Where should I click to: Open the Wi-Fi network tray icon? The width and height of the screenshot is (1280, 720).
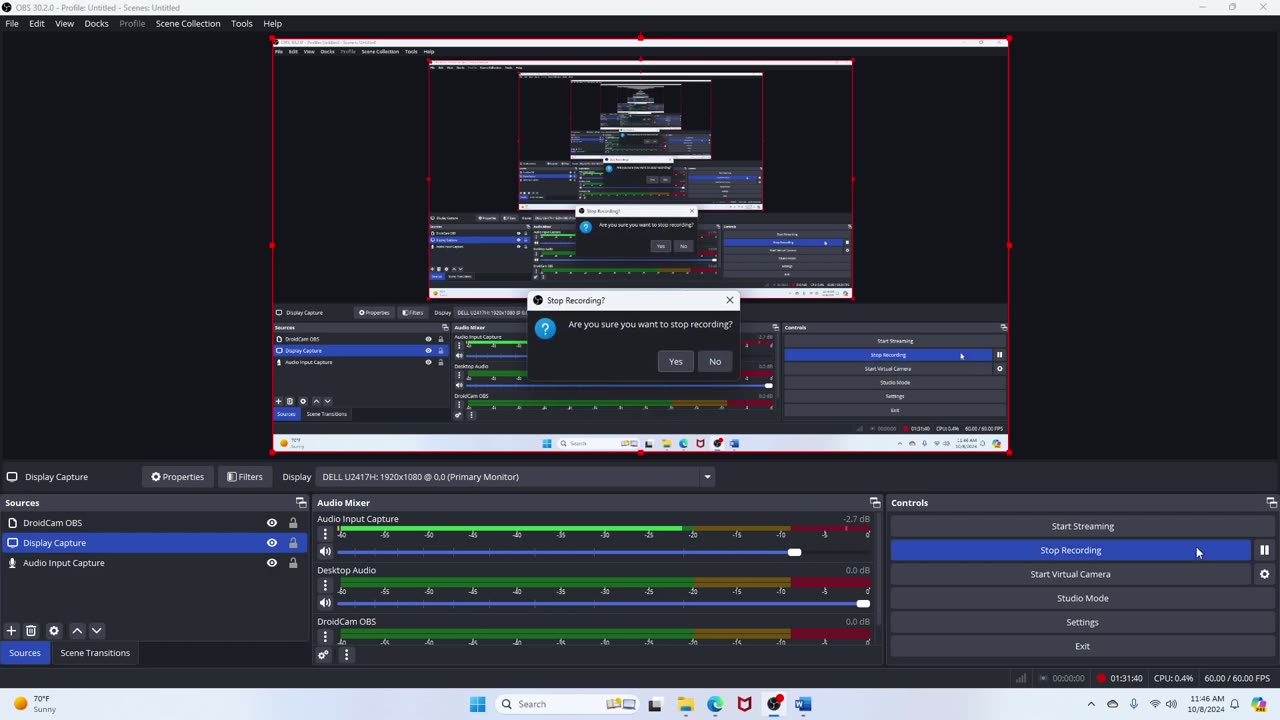(1154, 704)
